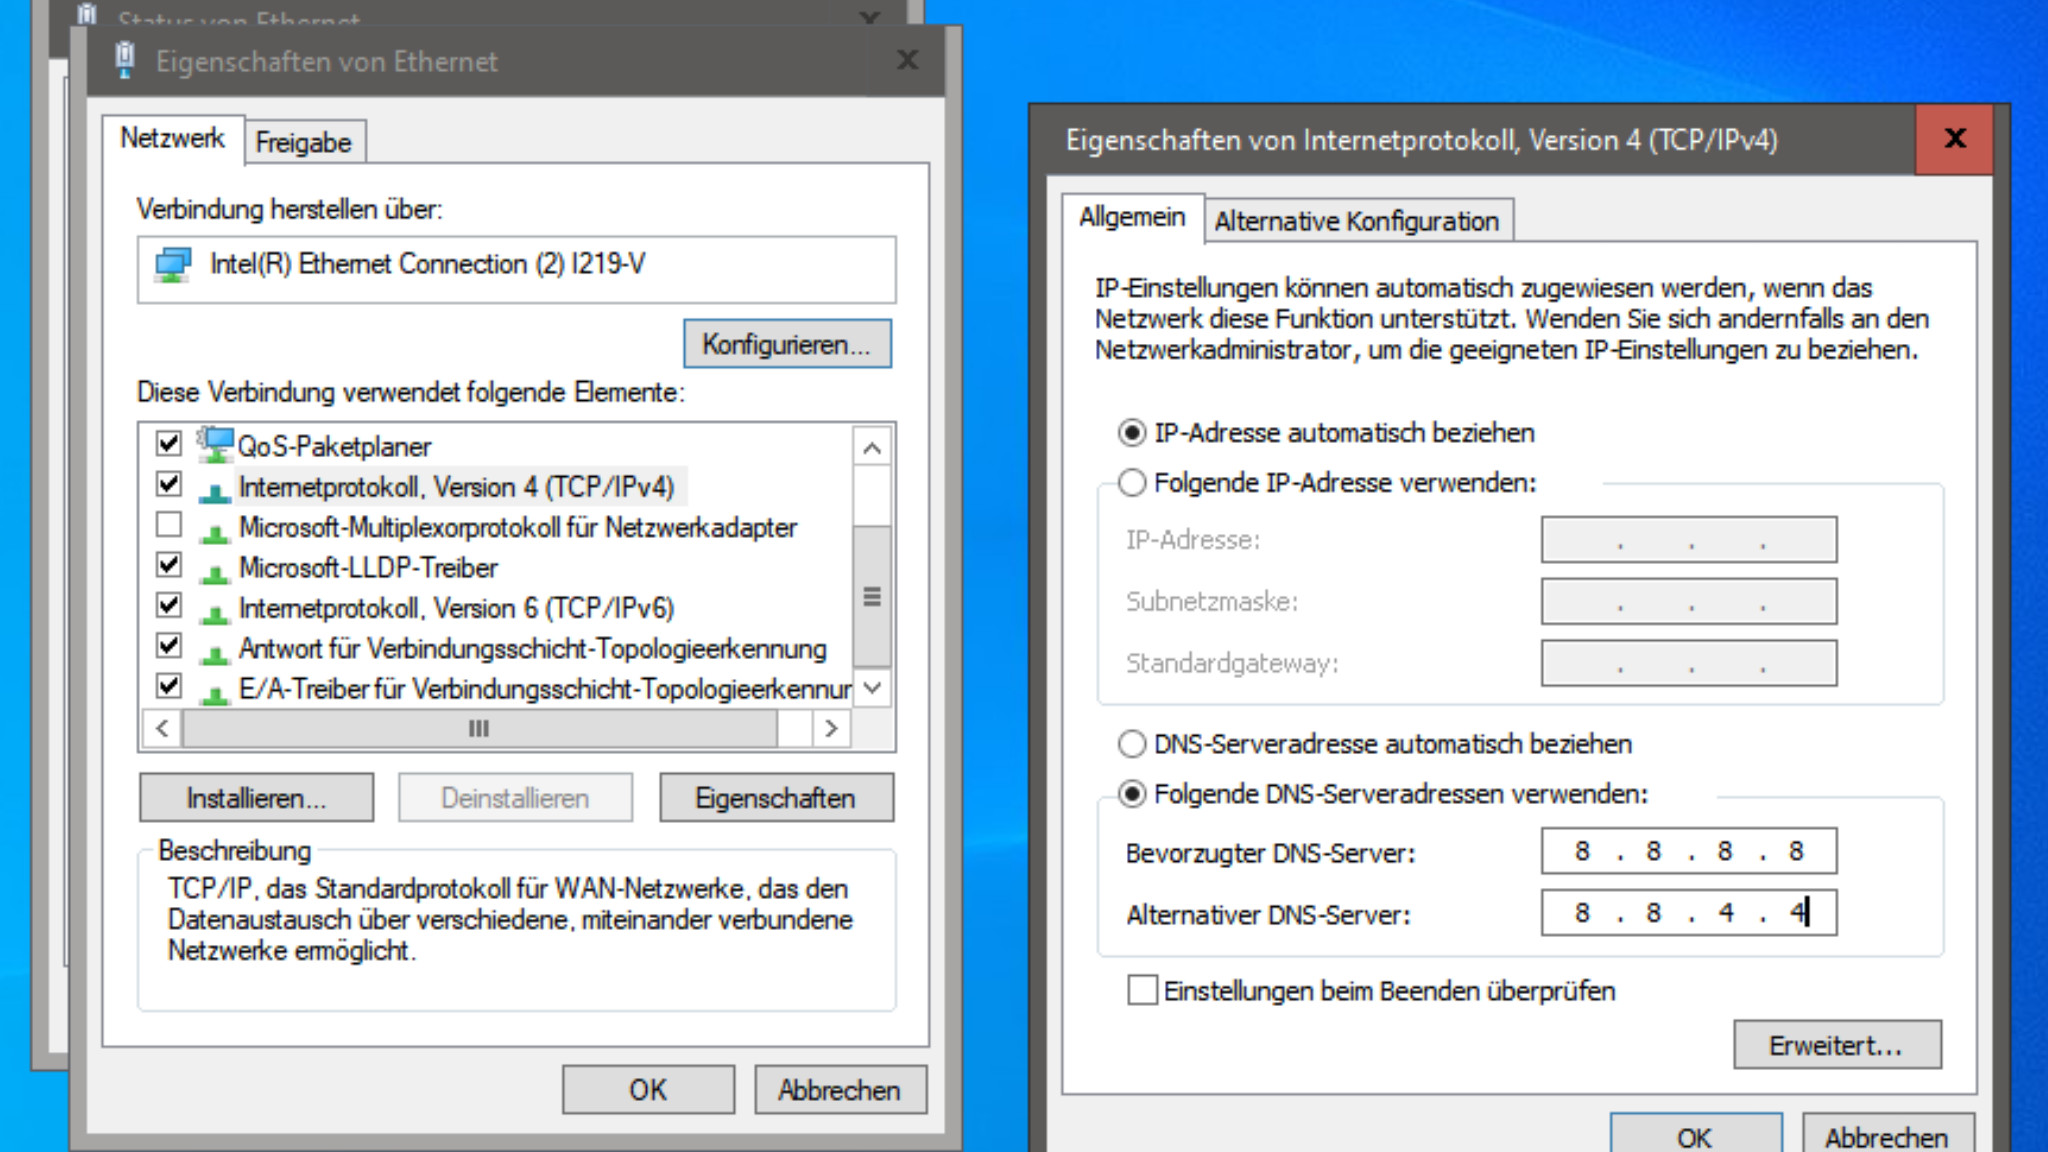The height and width of the screenshot is (1152, 2048).
Task: Click the list scroll down arrow
Action: click(x=872, y=688)
